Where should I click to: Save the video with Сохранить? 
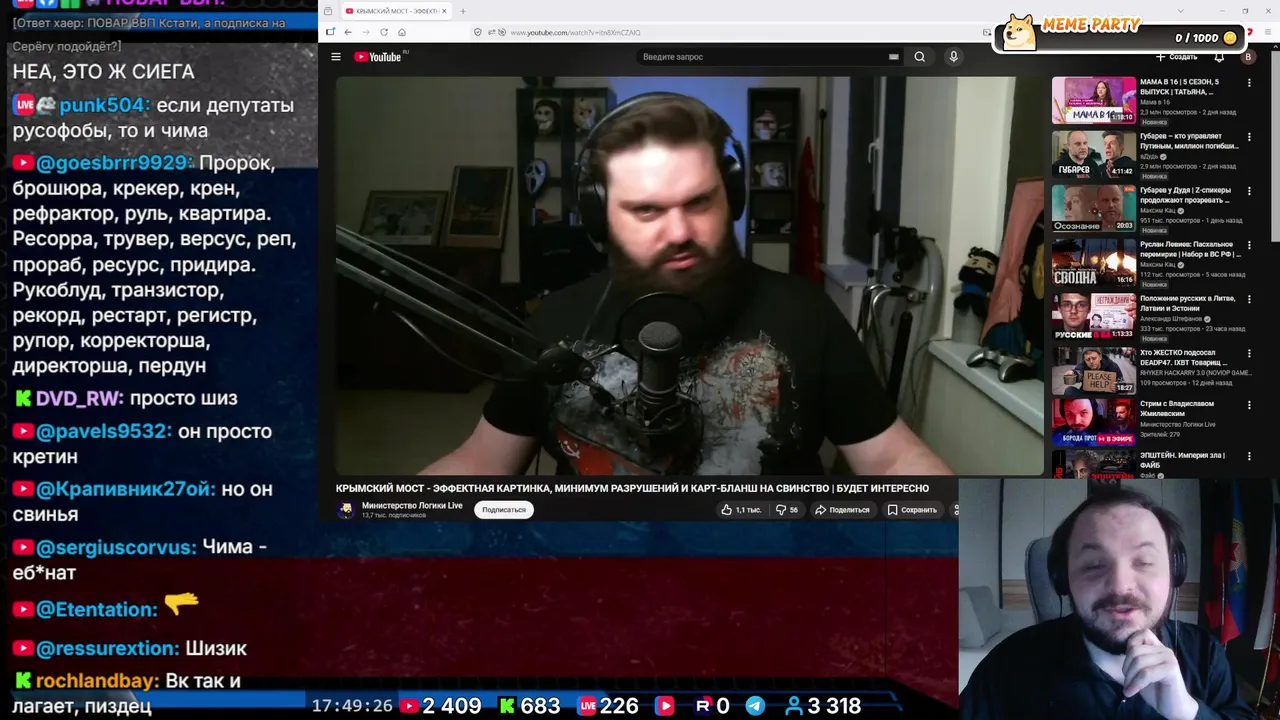coord(912,510)
